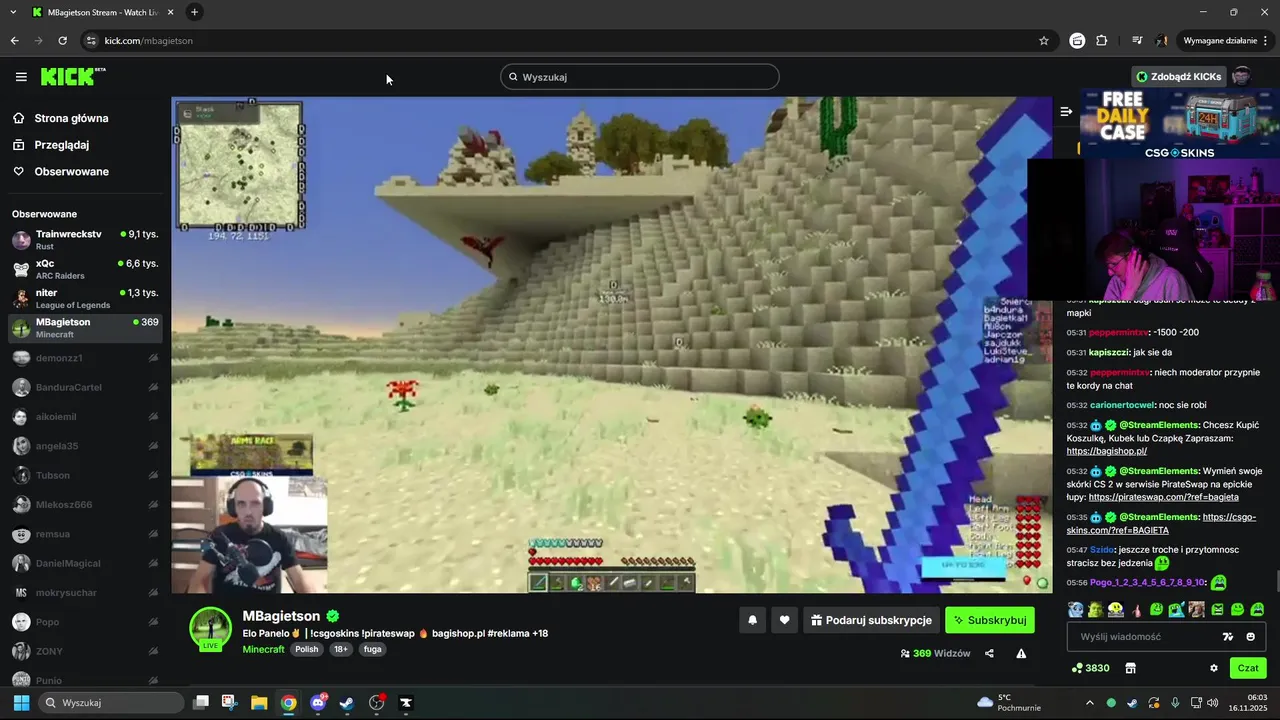
Task: Open emoji picker in chat input
Action: (1251, 637)
